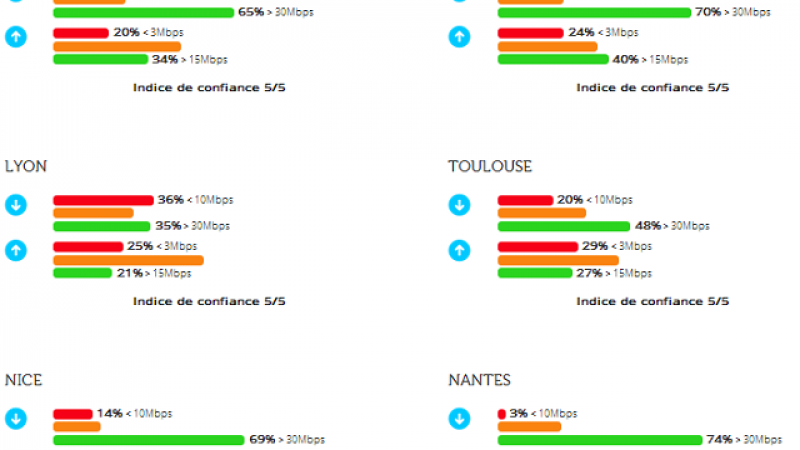Click Toulouse's green 48% download bar
The image size is (800, 450).
564,226
